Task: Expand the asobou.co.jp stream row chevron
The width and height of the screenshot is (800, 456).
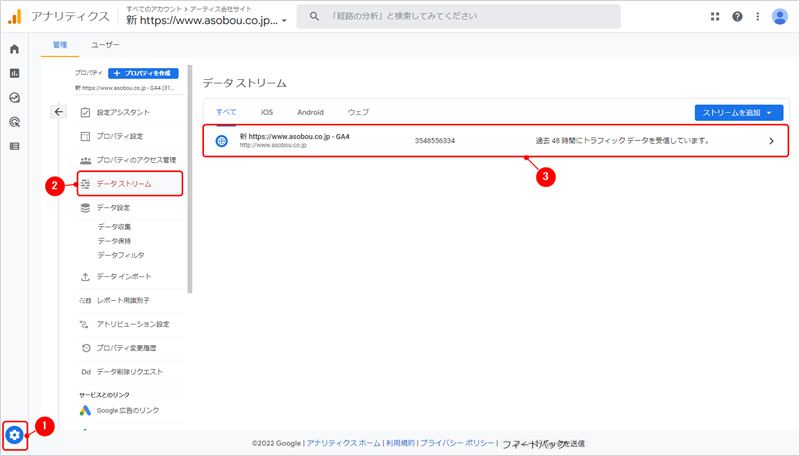Action: (771, 141)
